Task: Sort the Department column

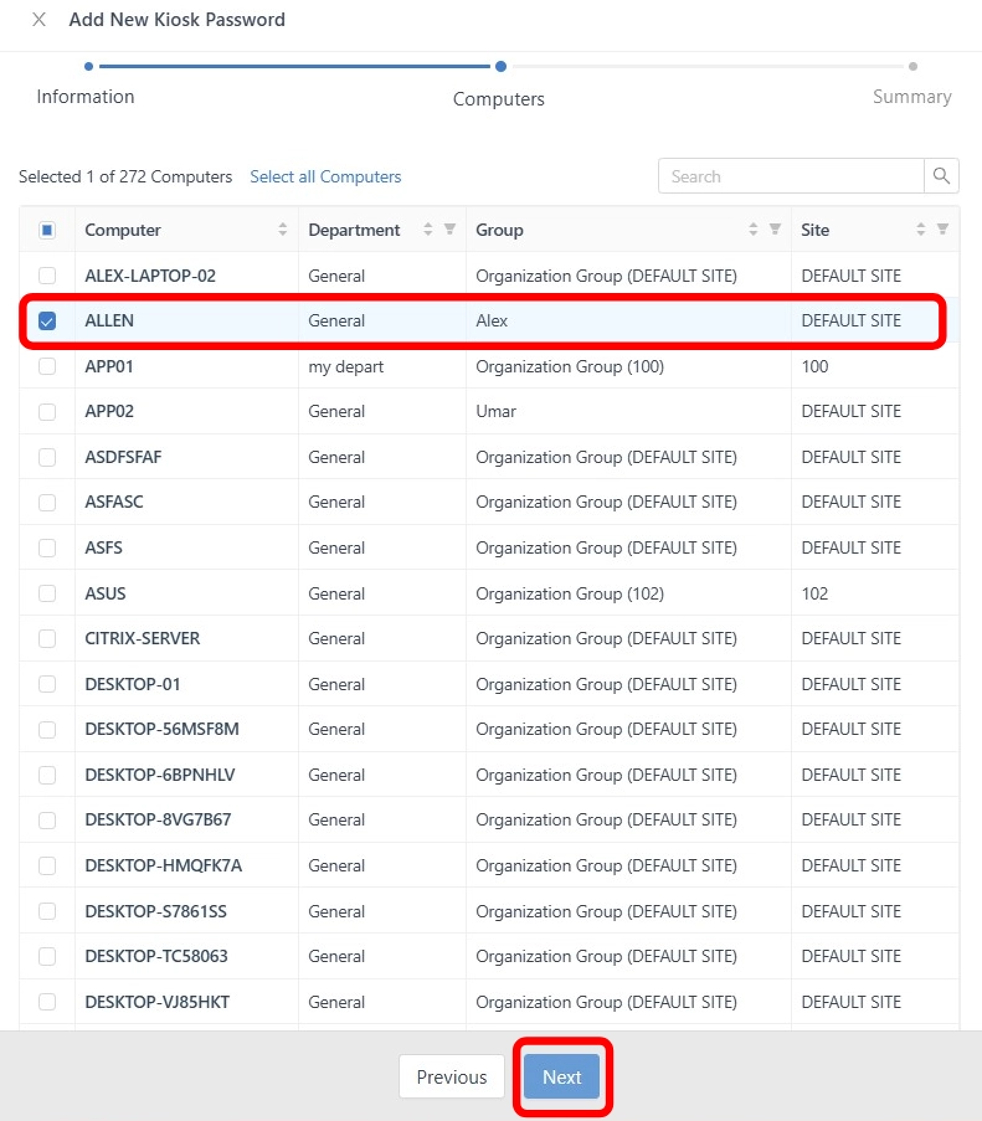Action: pos(427,229)
